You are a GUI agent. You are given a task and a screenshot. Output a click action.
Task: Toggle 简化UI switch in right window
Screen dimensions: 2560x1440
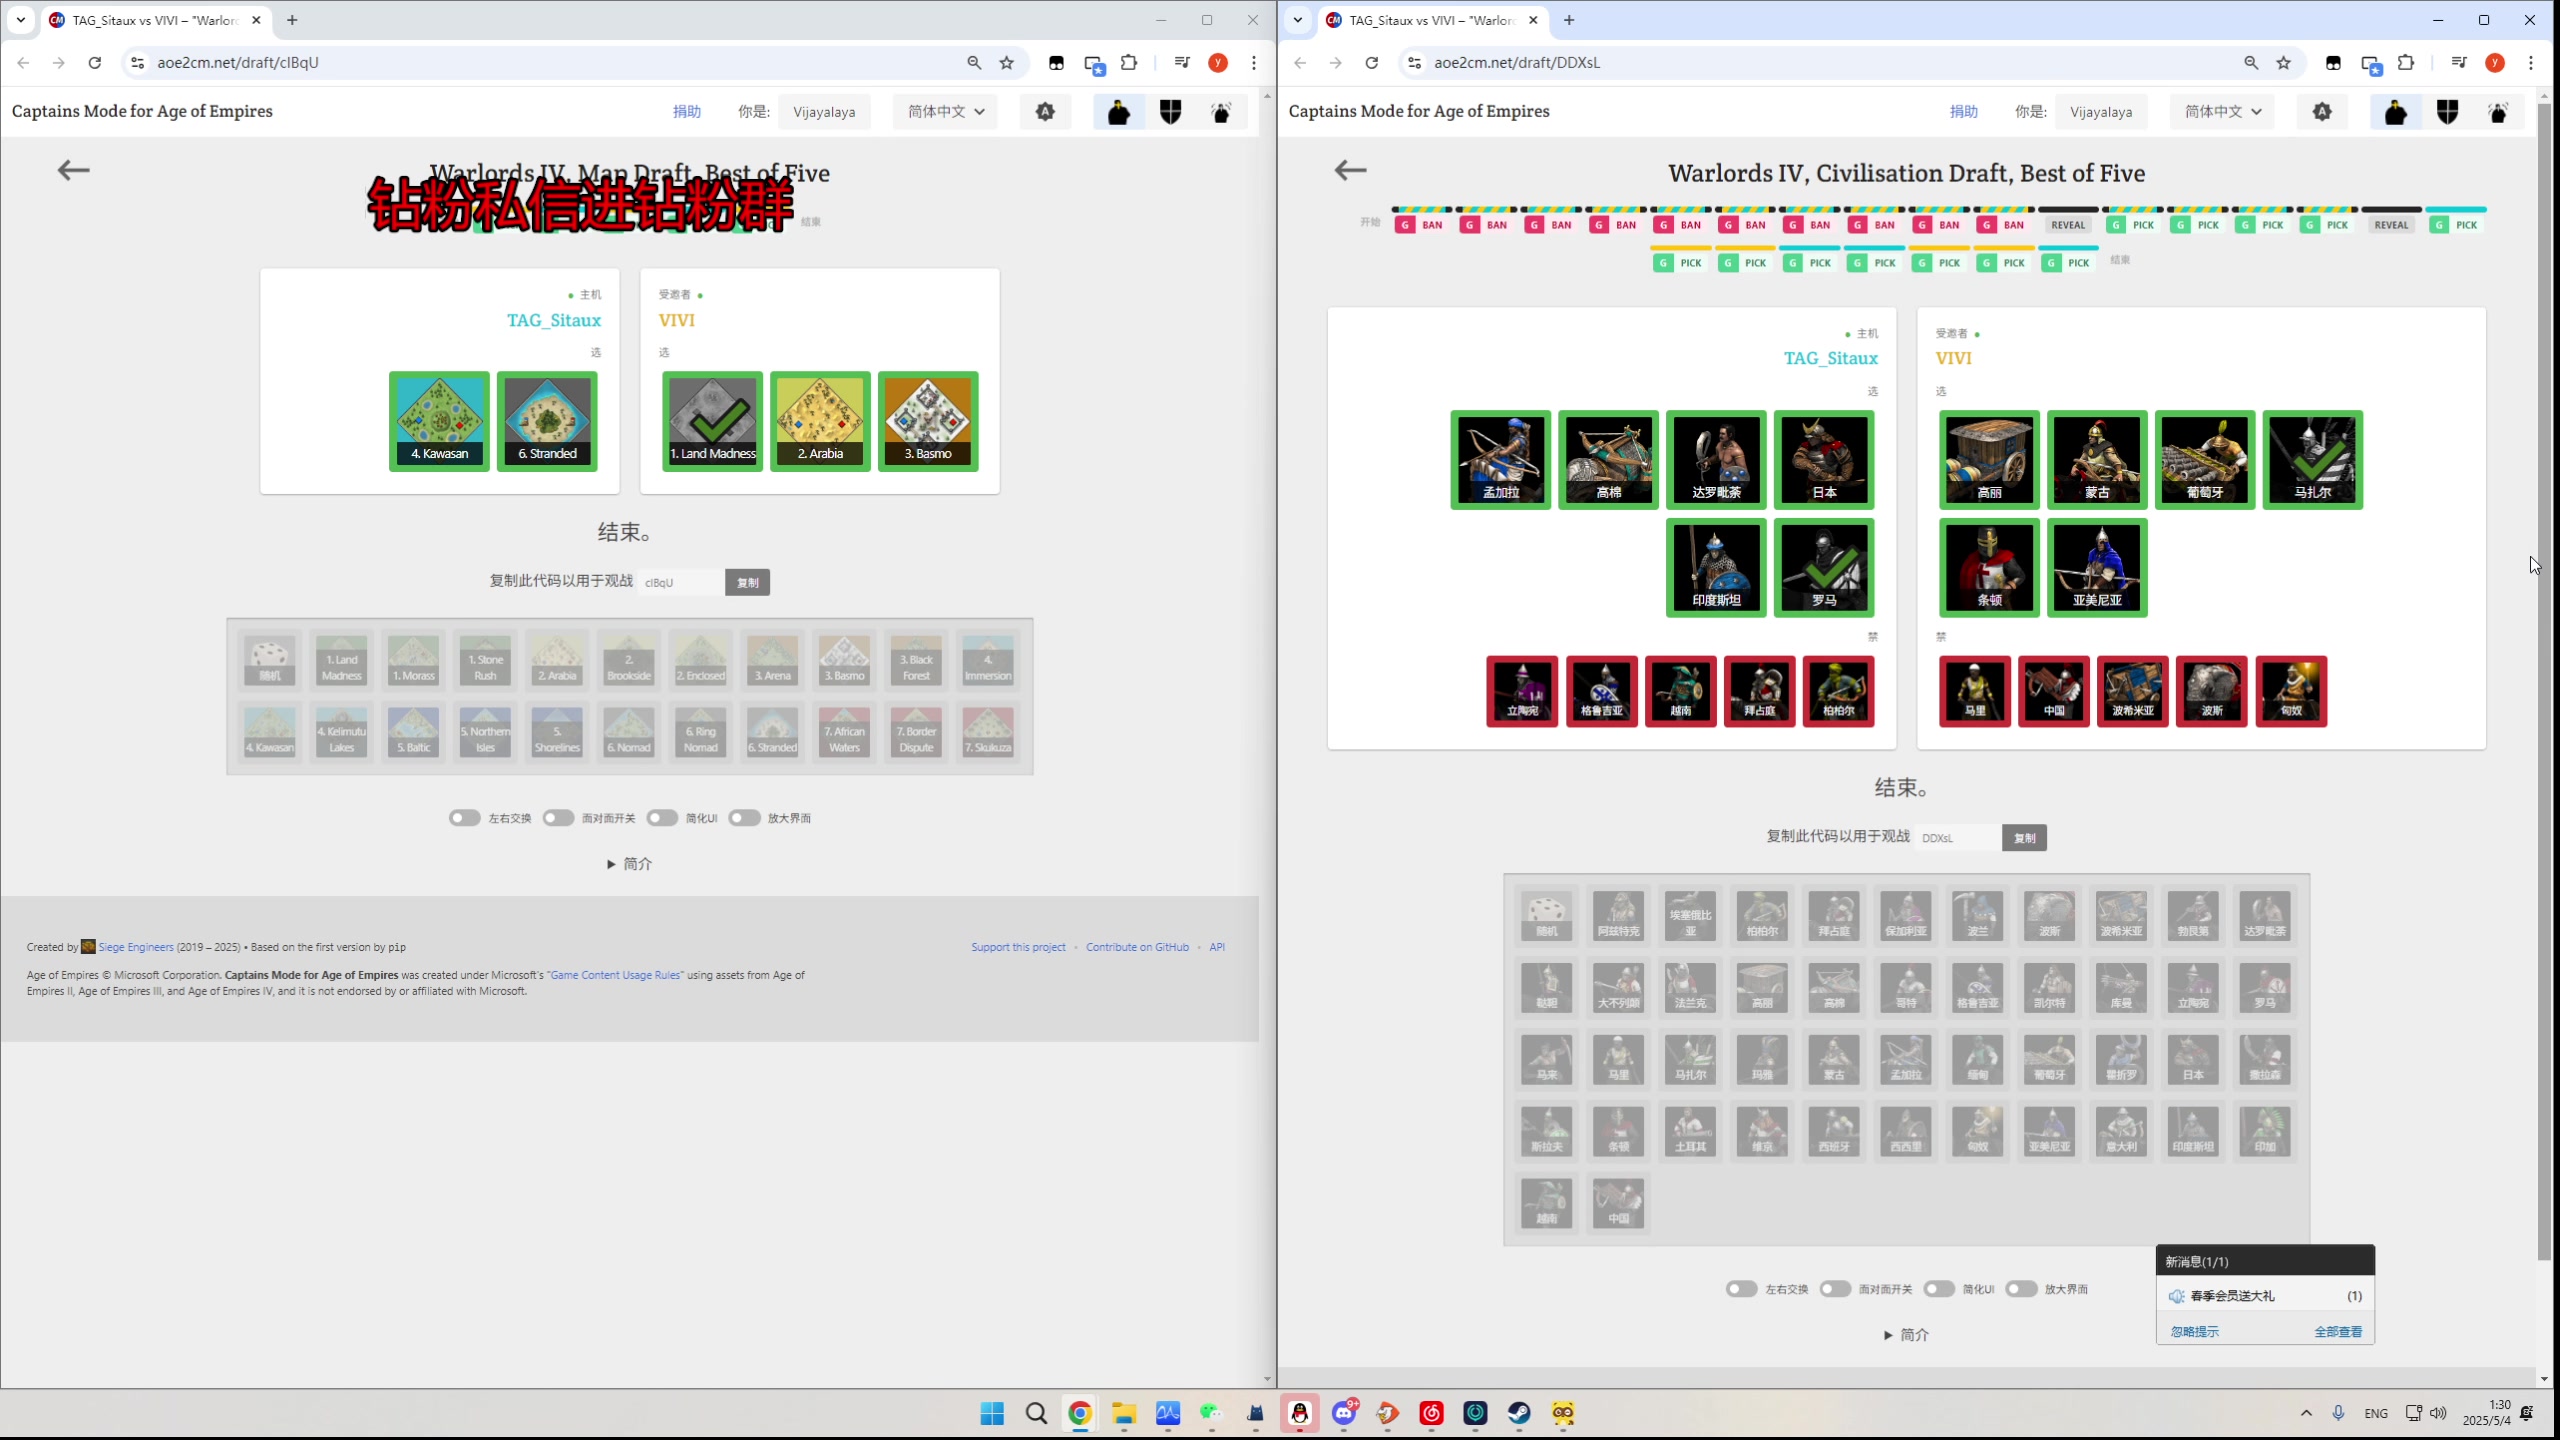1939,1289
